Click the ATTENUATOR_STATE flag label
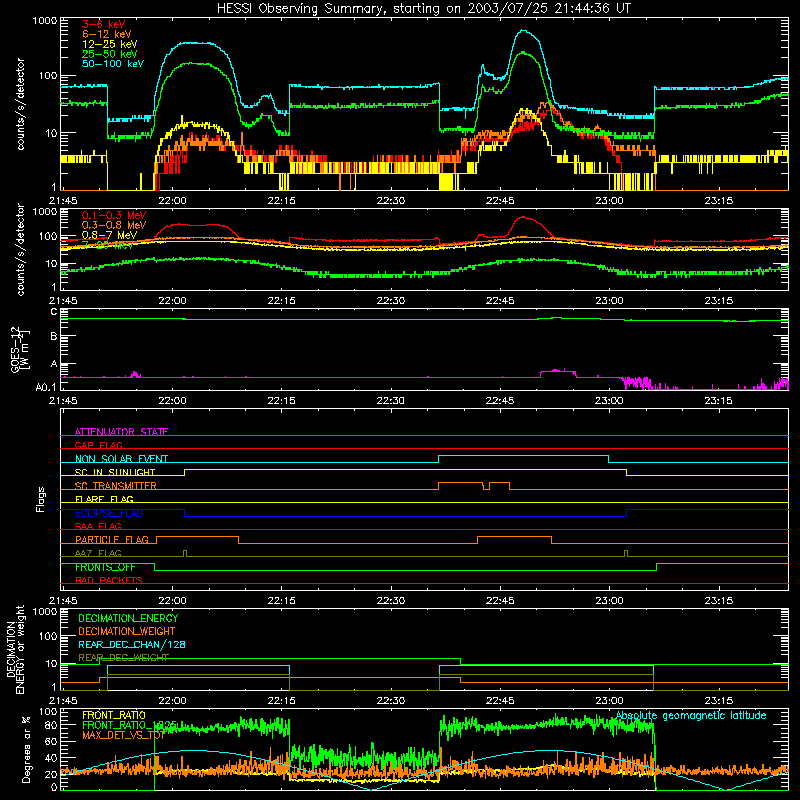 click(121, 432)
